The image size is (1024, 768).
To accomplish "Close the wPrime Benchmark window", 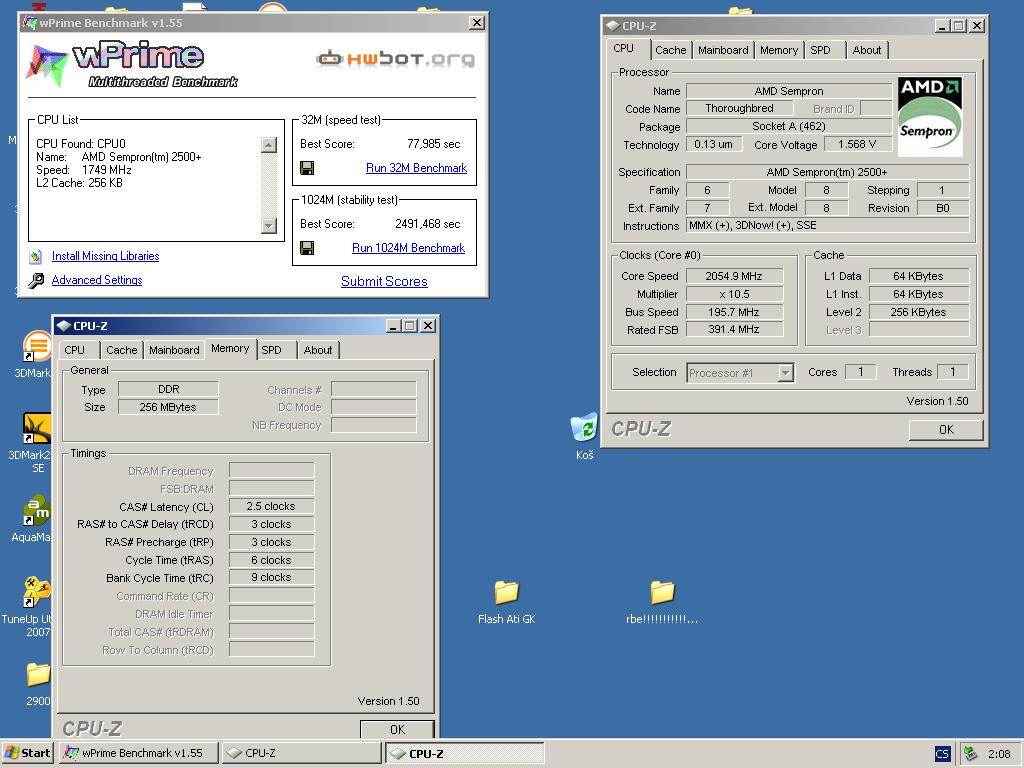I will pyautogui.click(x=477, y=23).
